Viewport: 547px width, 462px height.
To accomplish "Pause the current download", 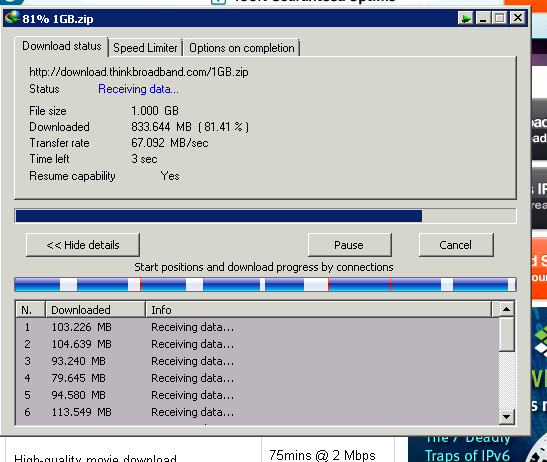I will pyautogui.click(x=349, y=245).
